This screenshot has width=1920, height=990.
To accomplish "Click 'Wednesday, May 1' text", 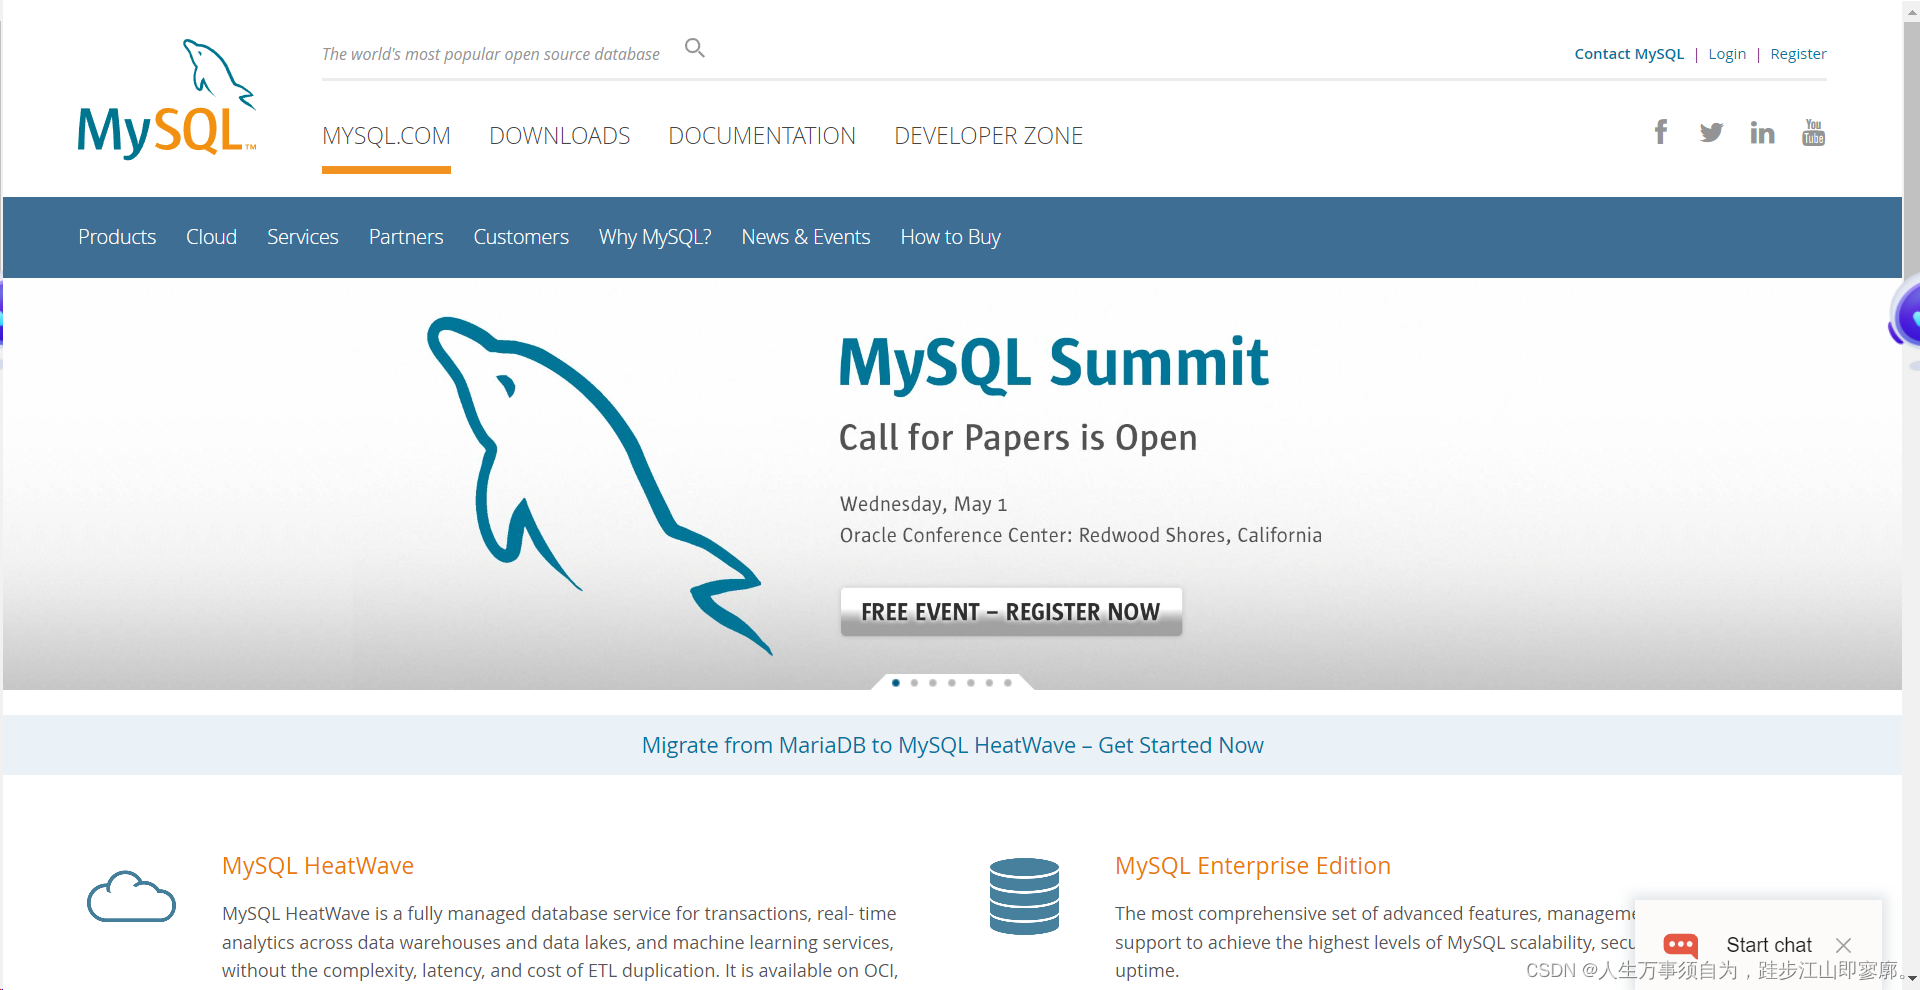I will pos(923,504).
